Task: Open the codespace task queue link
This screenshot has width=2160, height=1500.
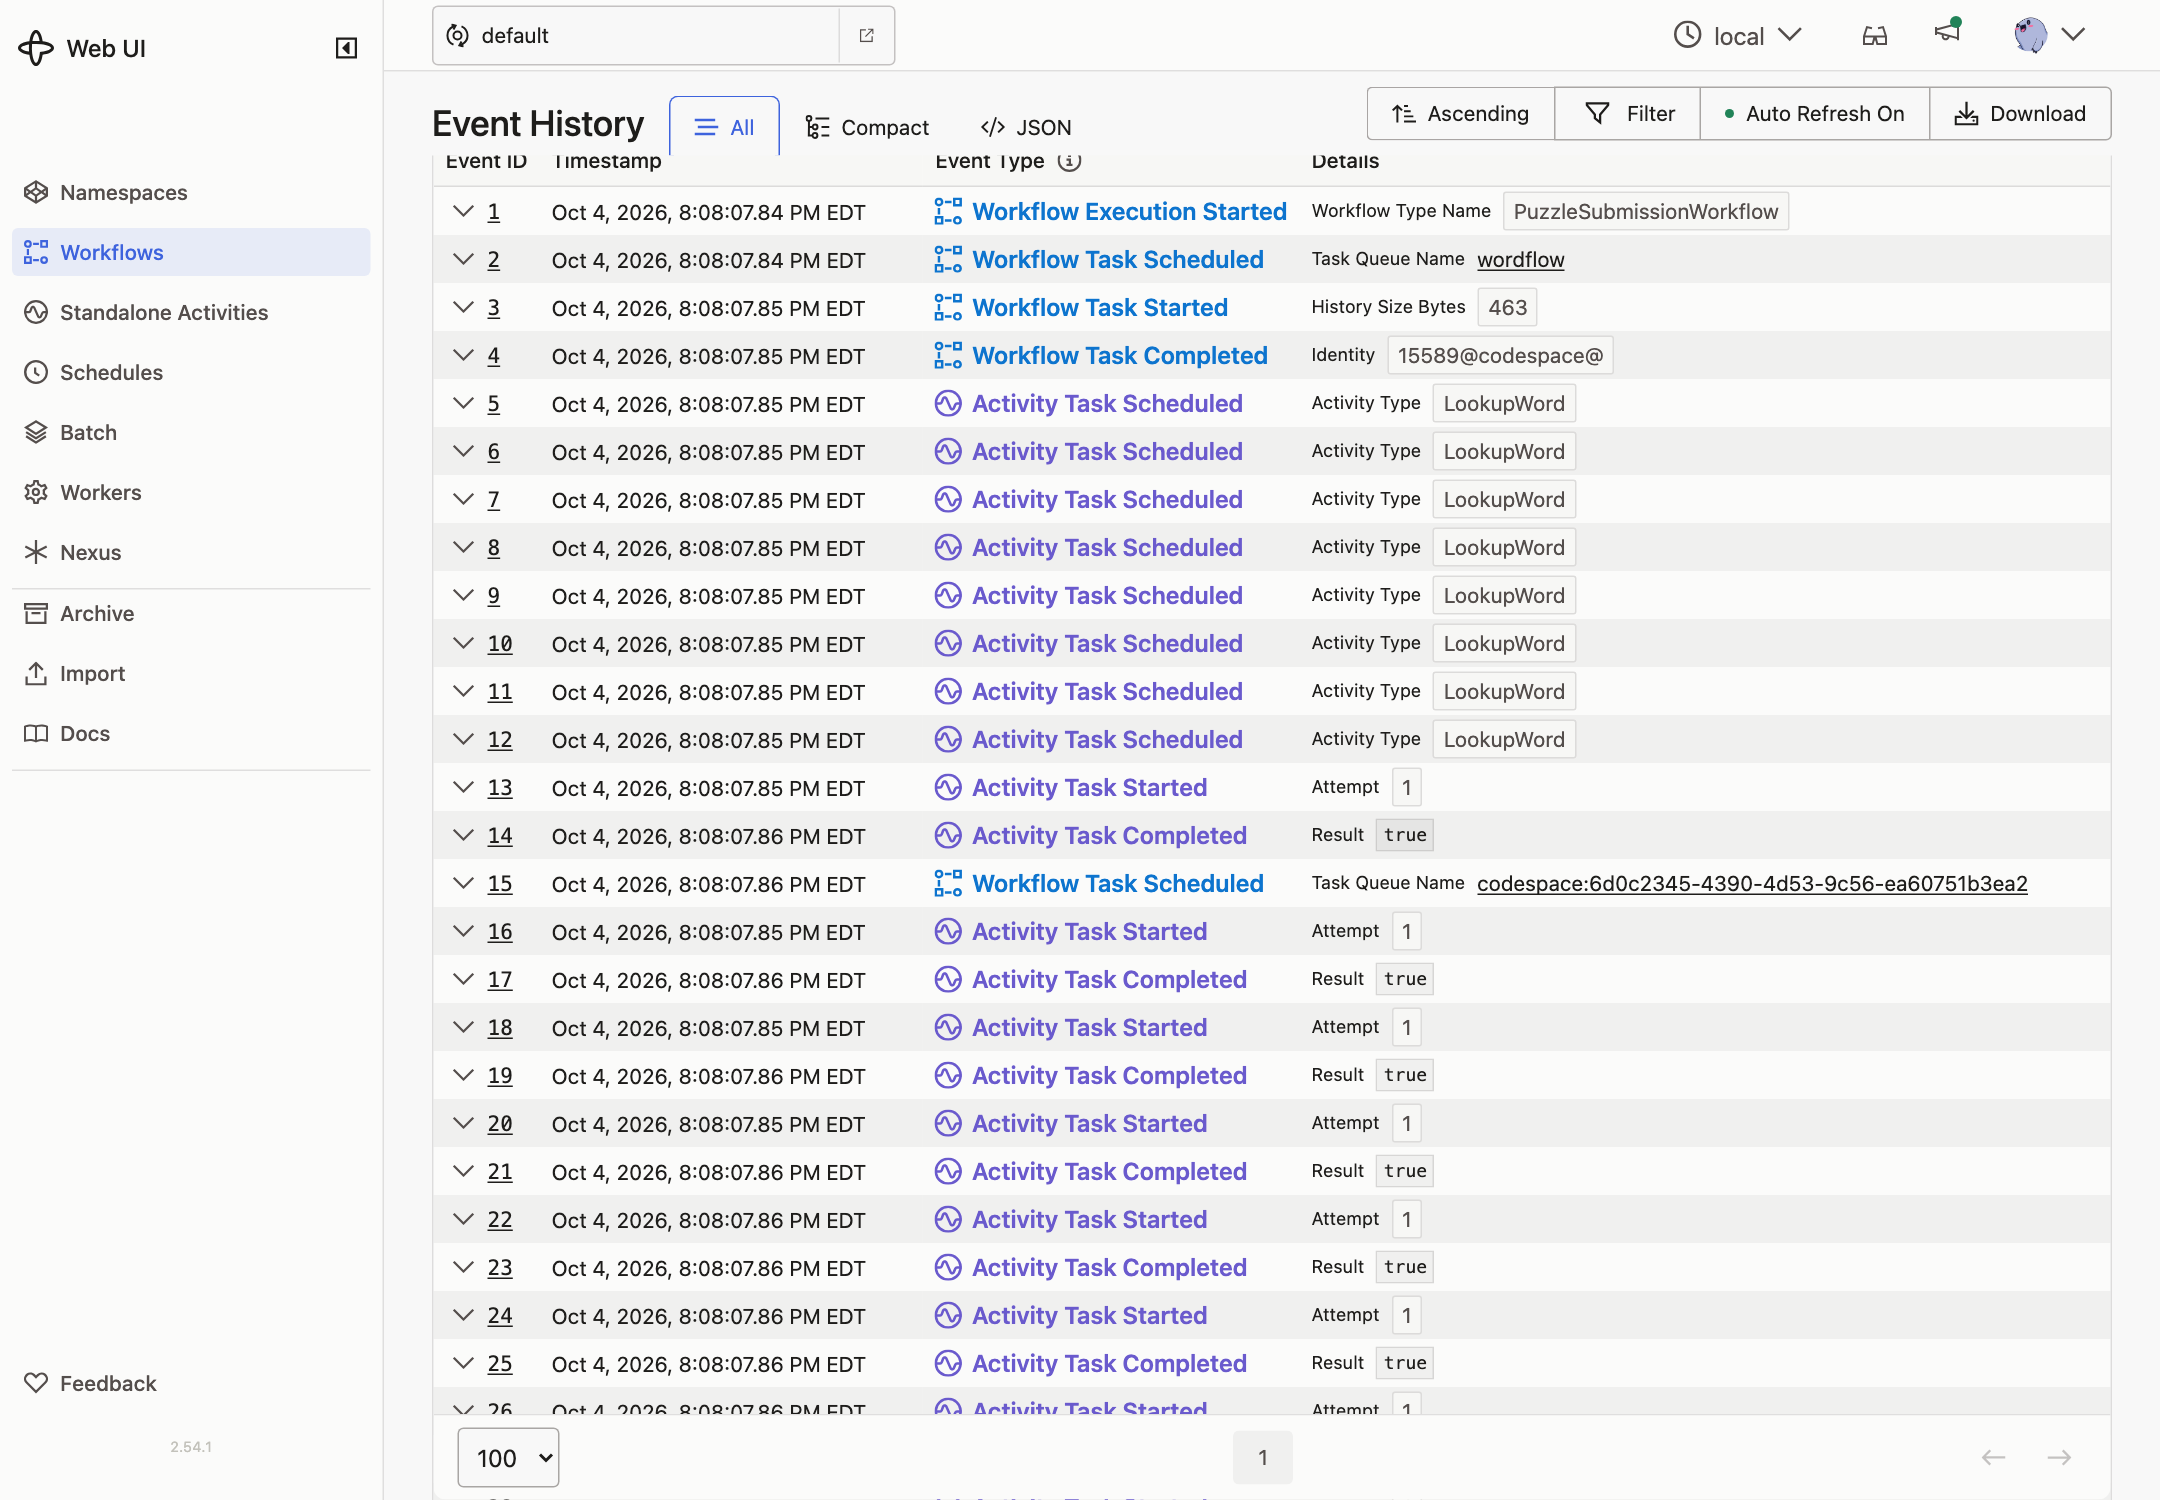Action: coord(1752,883)
